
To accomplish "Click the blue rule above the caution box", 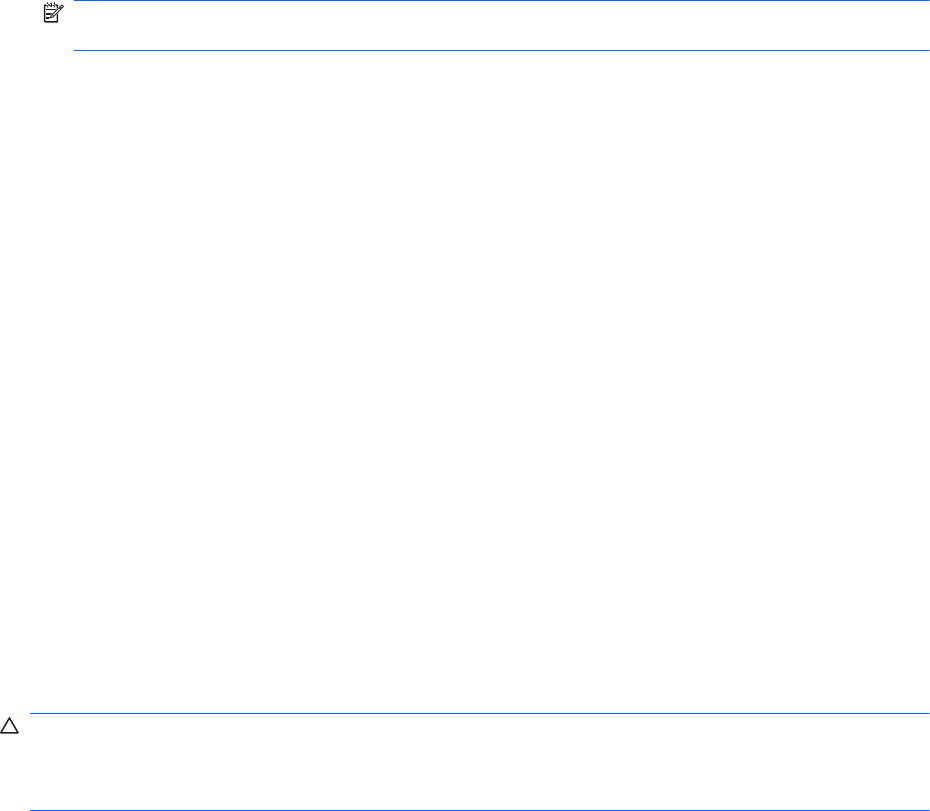I will (x=479, y=713).
